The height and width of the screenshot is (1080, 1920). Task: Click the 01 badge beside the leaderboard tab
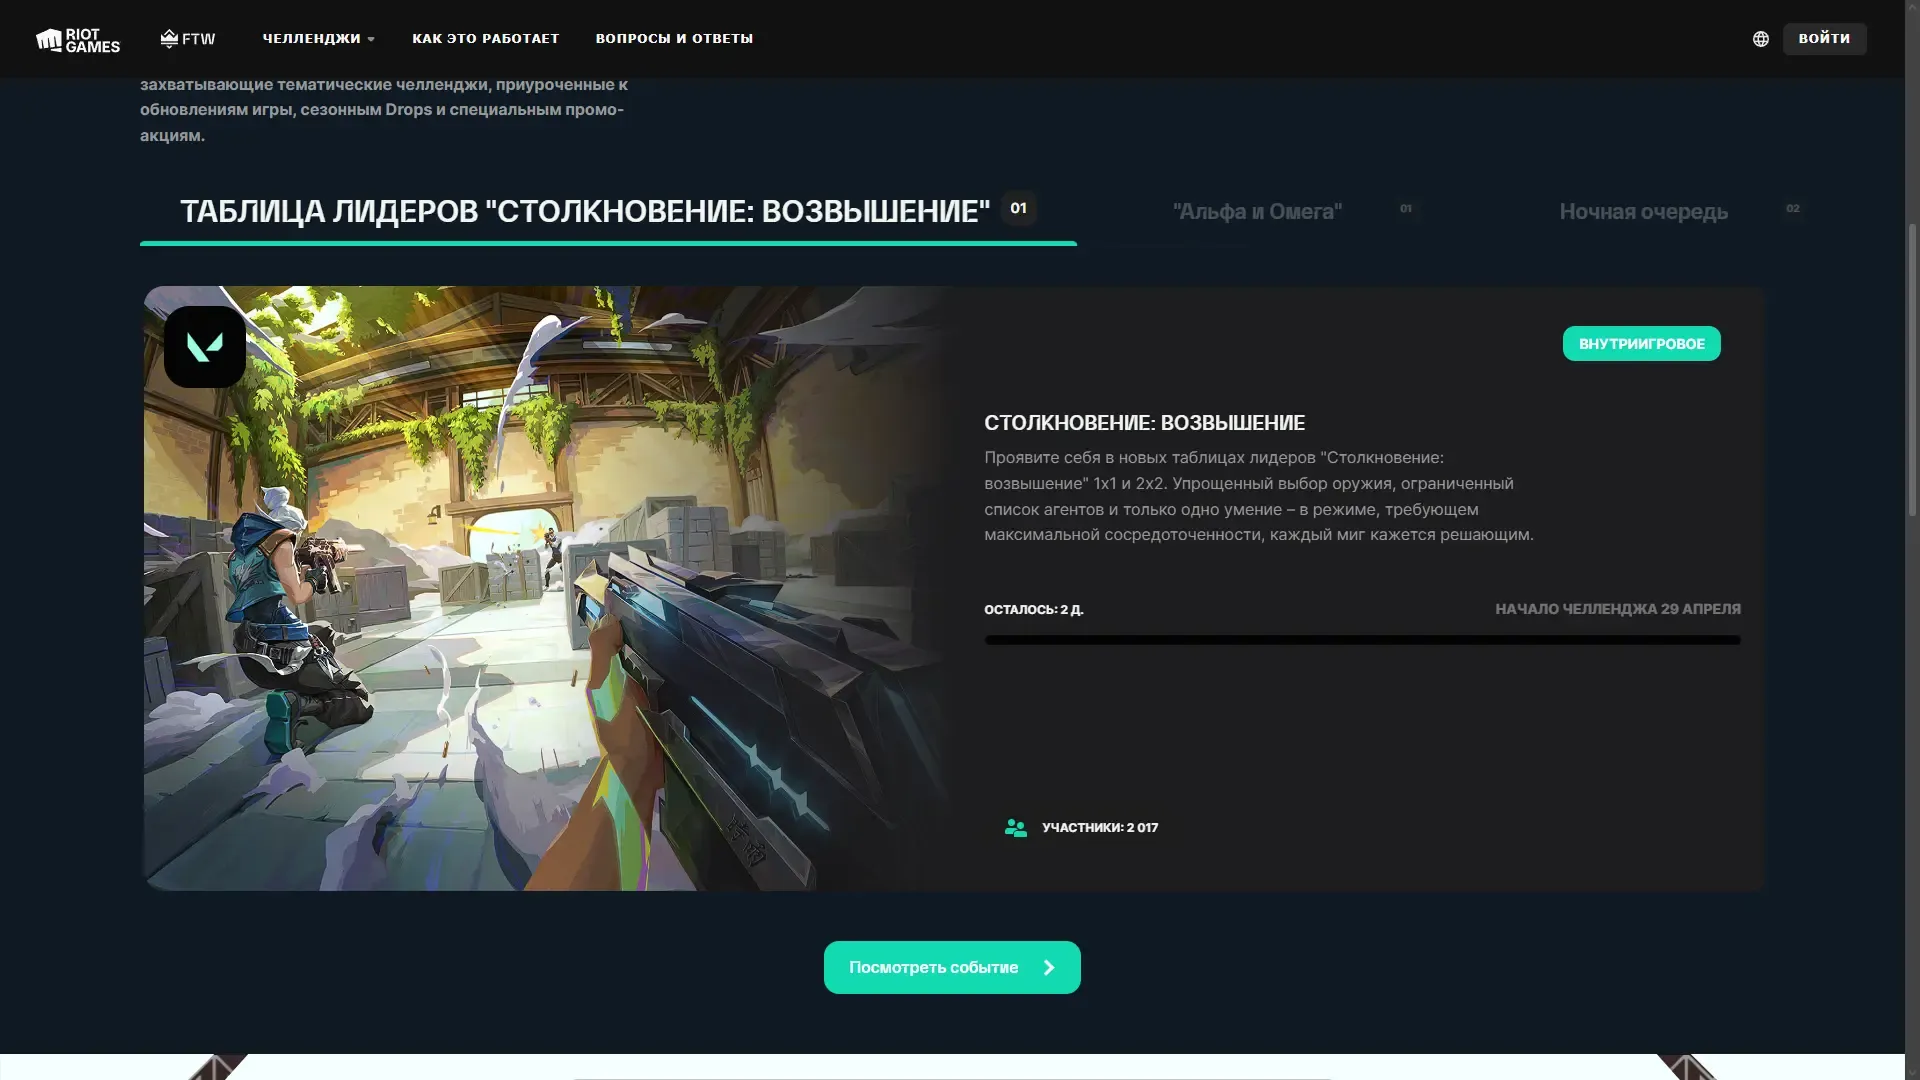(1019, 208)
